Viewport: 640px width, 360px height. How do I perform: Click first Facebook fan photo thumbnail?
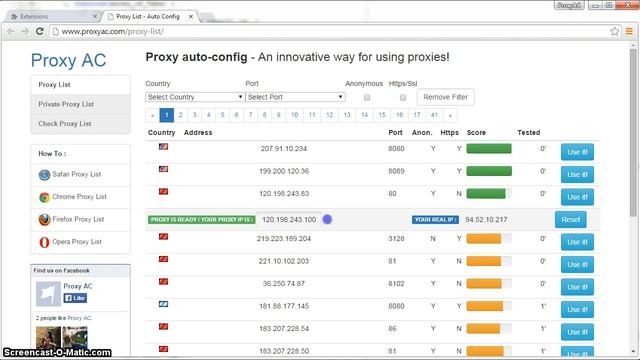tap(48, 337)
